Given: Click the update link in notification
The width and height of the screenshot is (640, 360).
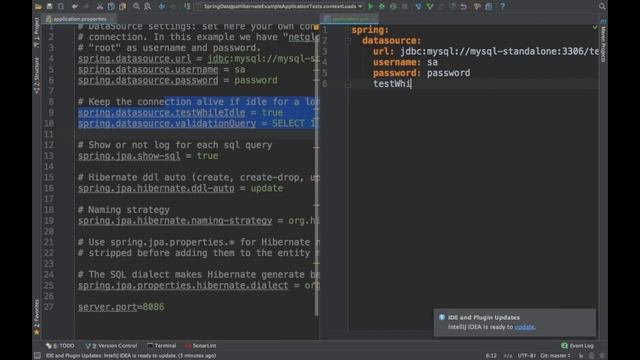Looking at the screenshot, I should [524, 327].
